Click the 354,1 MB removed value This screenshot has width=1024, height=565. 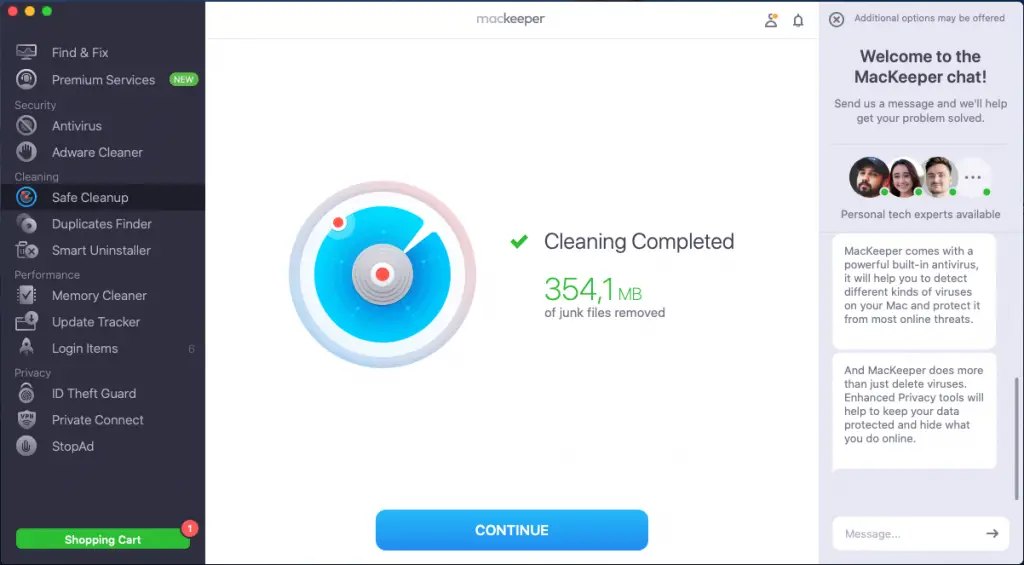coord(593,289)
